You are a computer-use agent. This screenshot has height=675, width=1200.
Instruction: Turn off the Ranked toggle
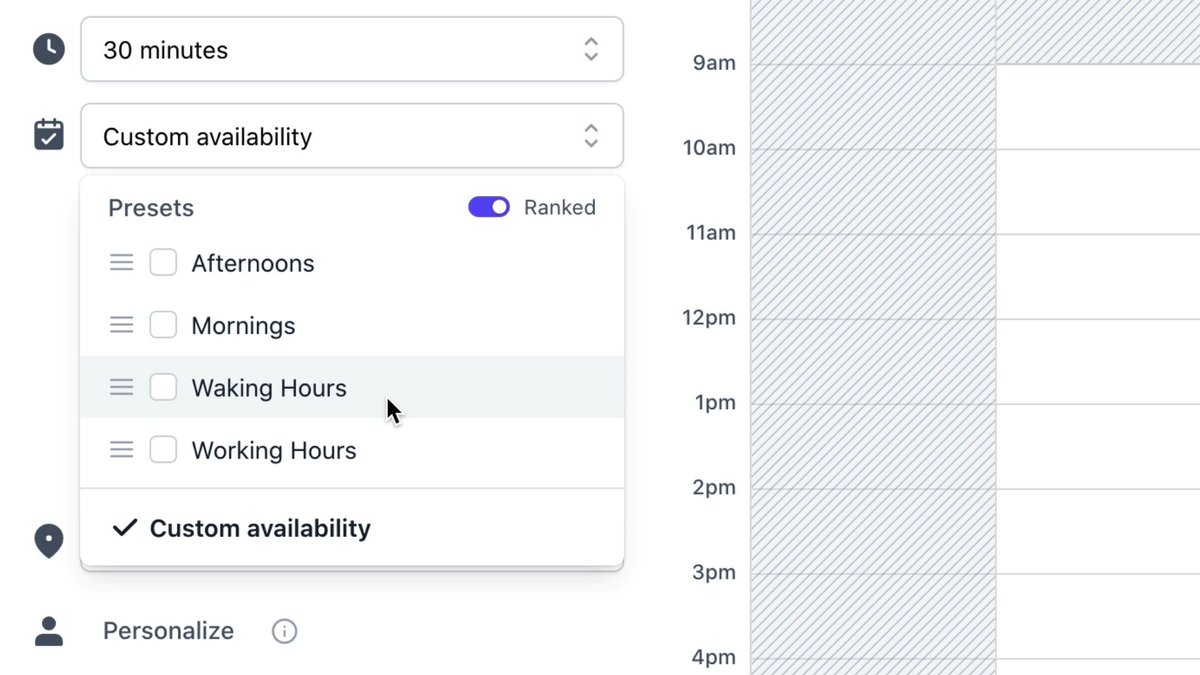click(x=489, y=207)
